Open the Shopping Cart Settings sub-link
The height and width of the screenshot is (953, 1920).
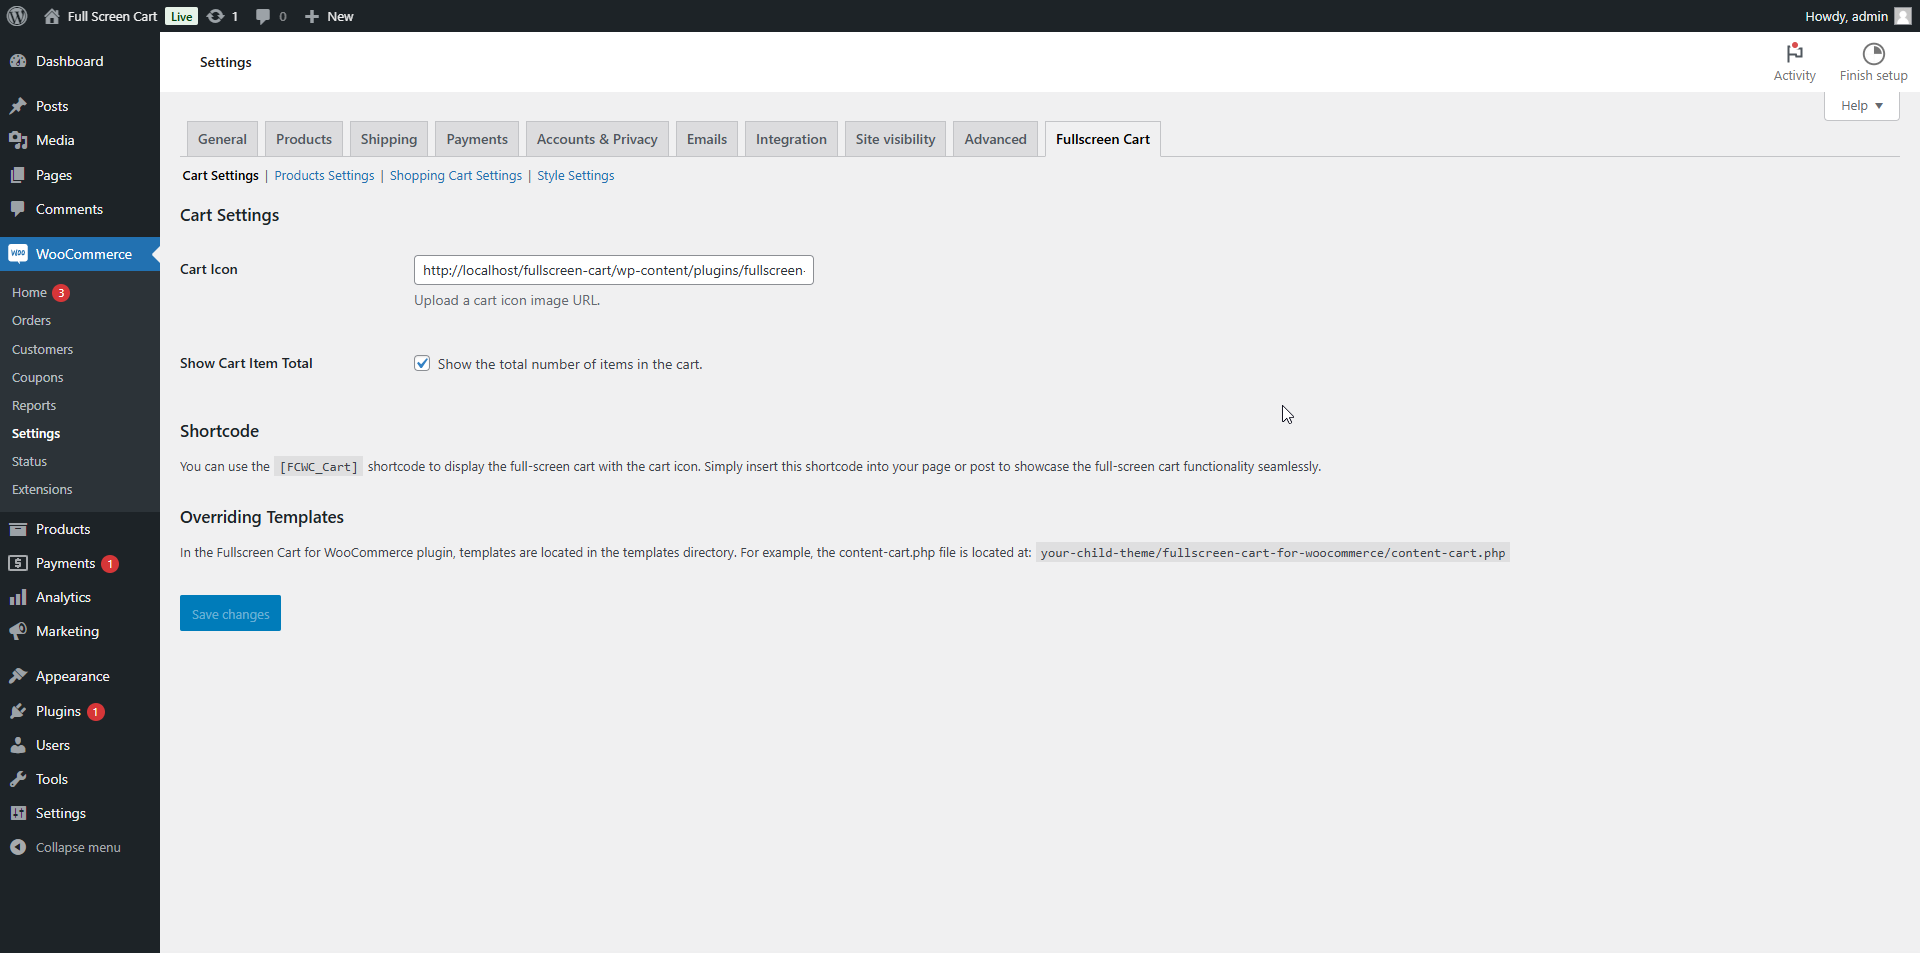point(456,175)
